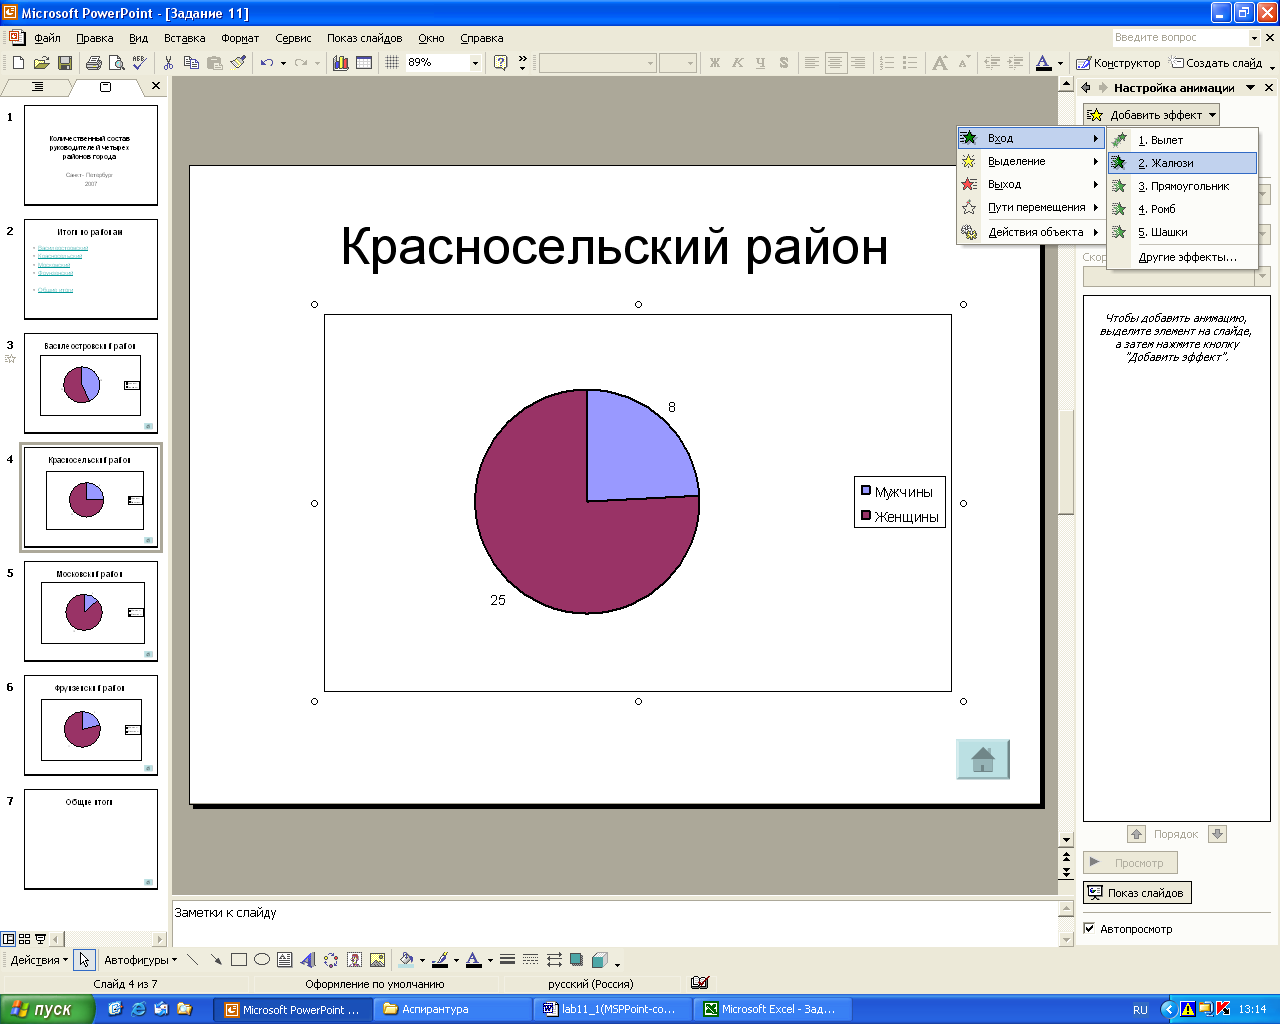This screenshot has width=1280, height=1024.
Task: Run the spelling check icon
Action: (140, 63)
